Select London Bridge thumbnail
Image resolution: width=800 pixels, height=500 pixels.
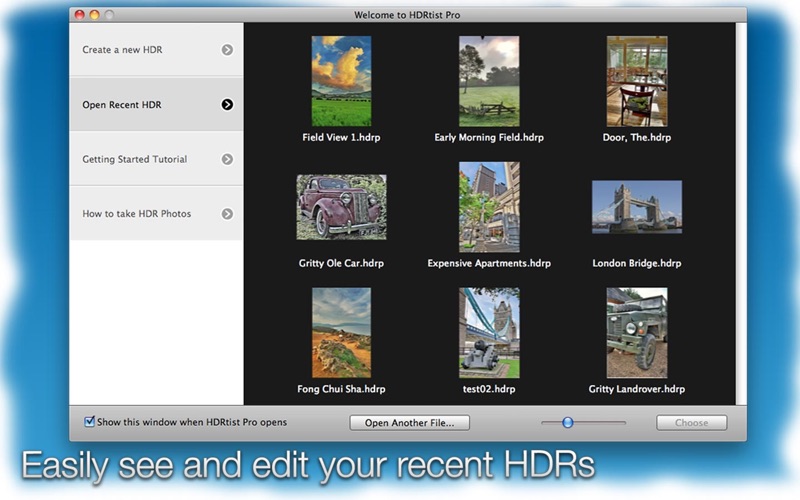(x=637, y=207)
